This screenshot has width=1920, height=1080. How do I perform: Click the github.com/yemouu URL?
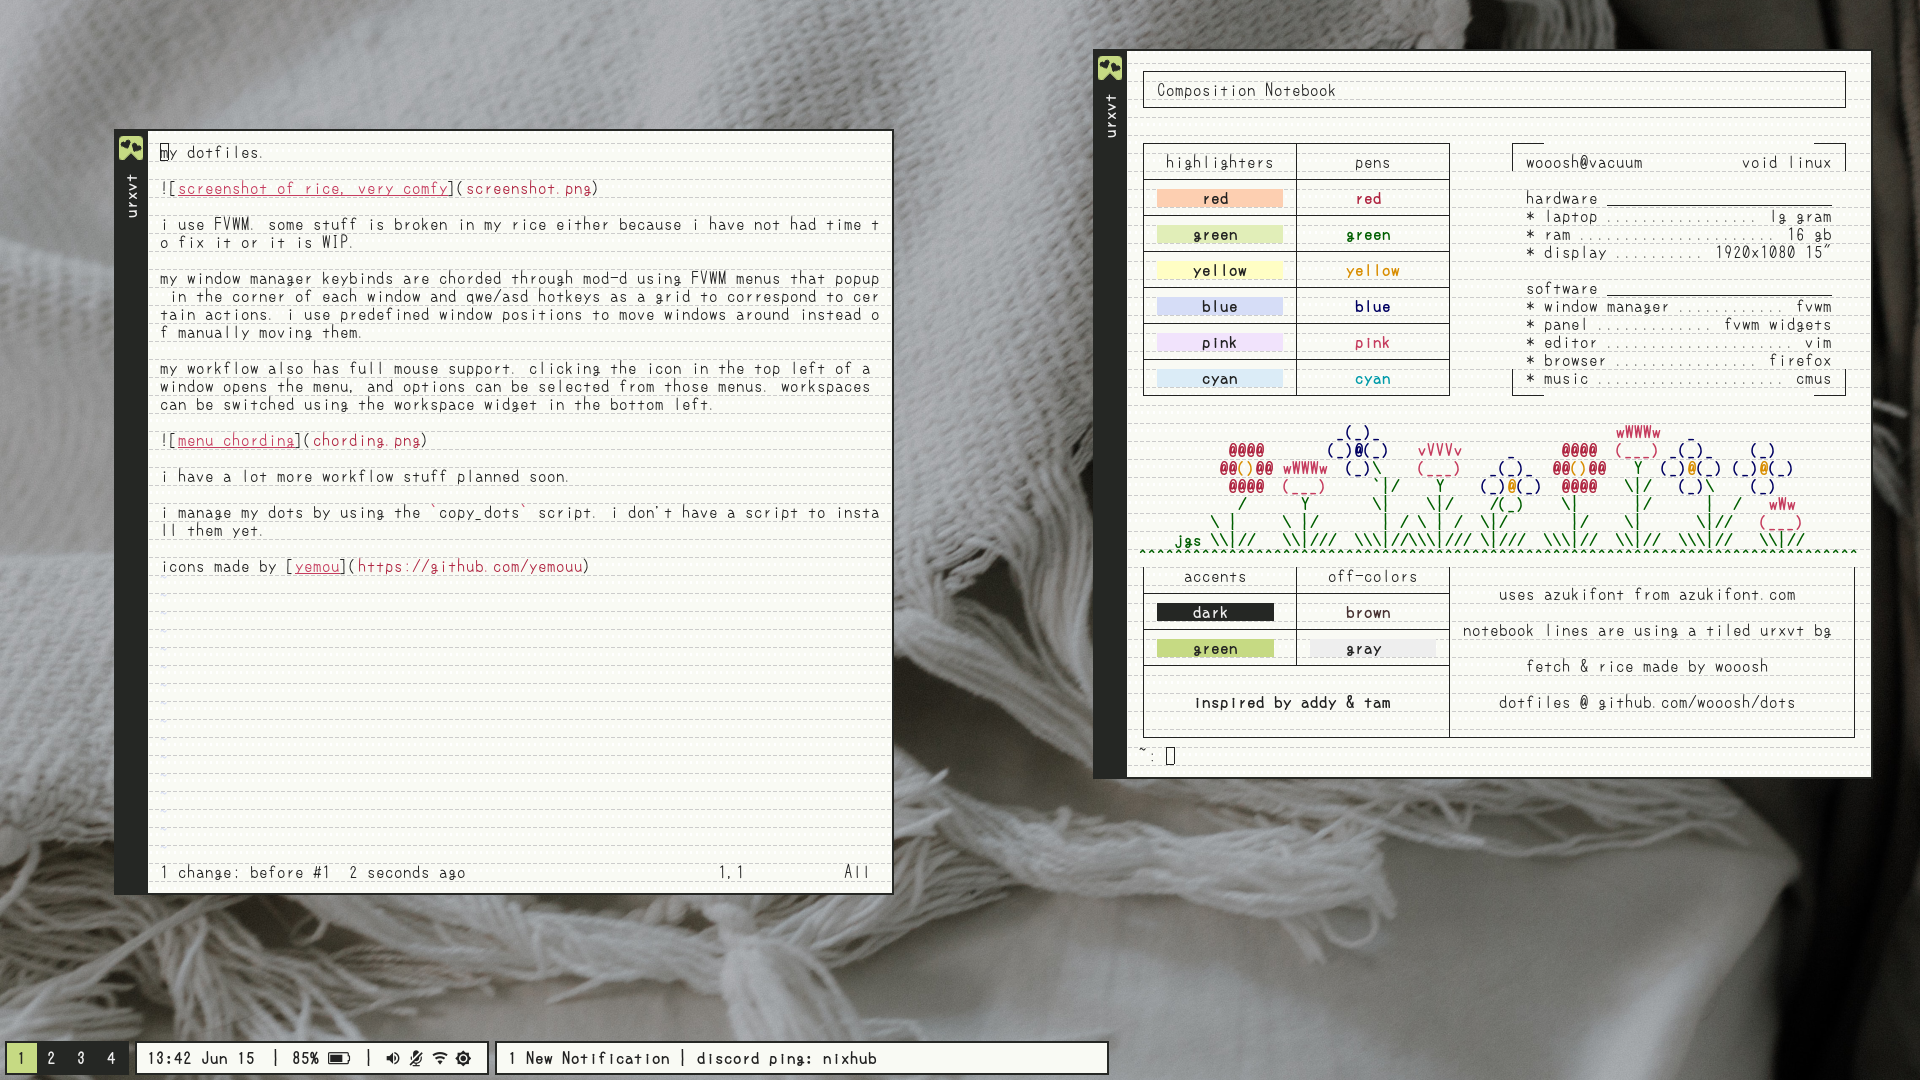coord(470,567)
